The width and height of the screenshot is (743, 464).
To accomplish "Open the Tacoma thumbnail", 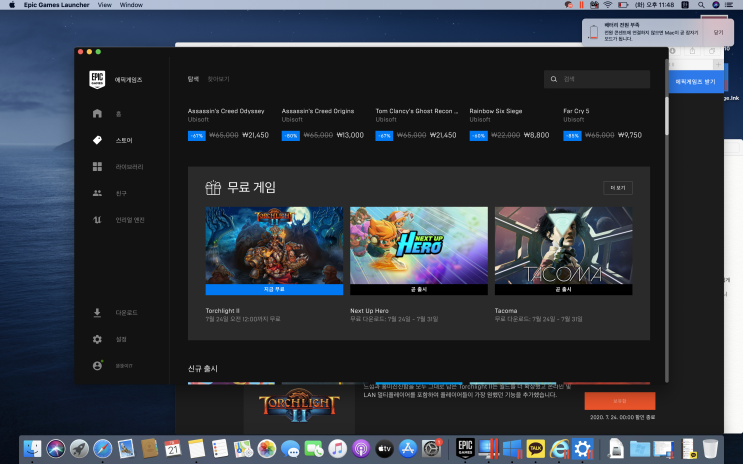I will pyautogui.click(x=563, y=246).
